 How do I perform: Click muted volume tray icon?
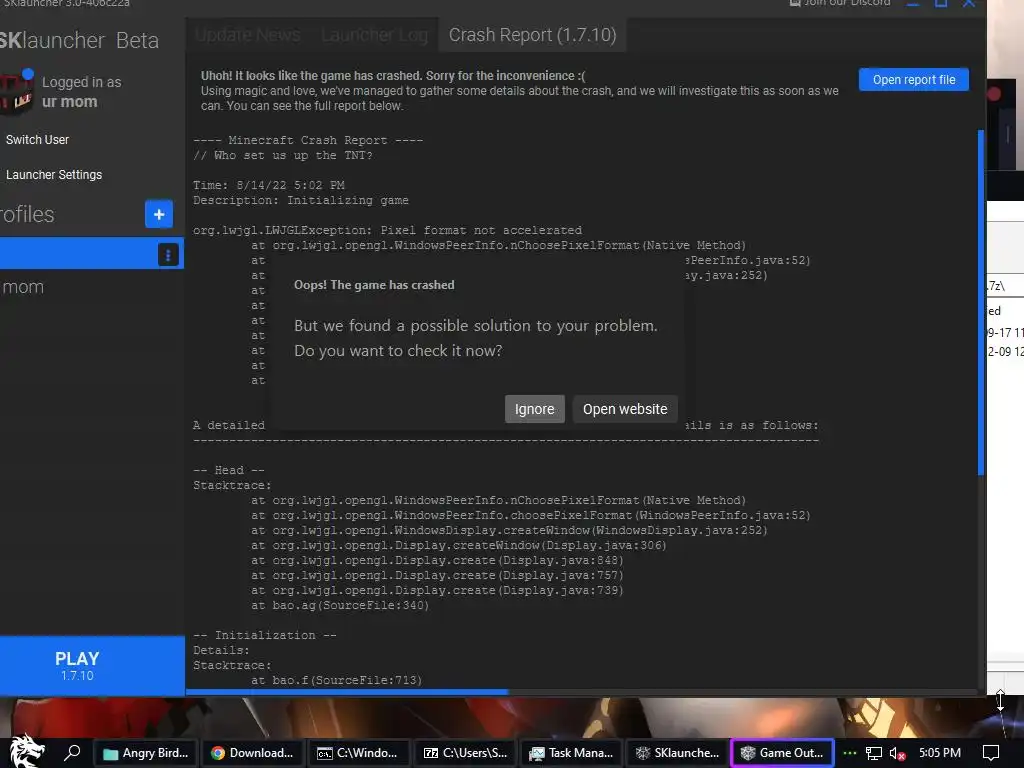coord(897,754)
